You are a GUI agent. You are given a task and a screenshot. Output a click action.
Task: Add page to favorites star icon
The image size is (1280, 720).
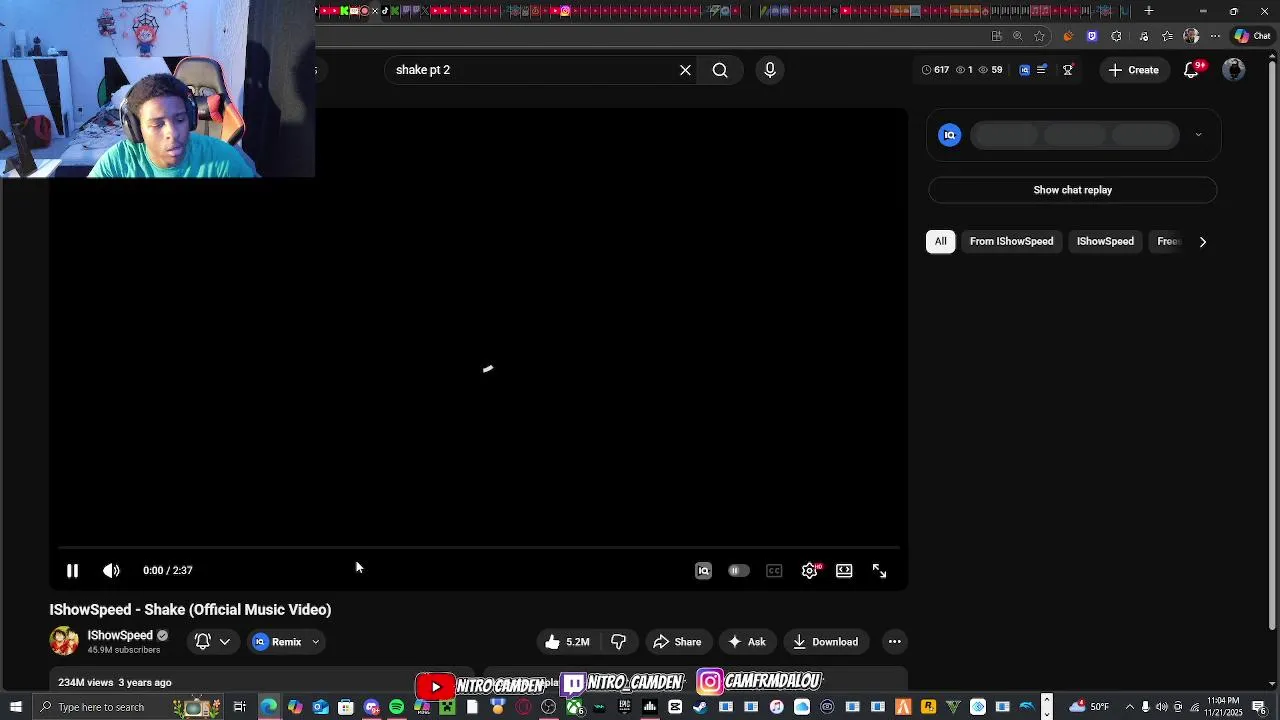coord(1040,36)
